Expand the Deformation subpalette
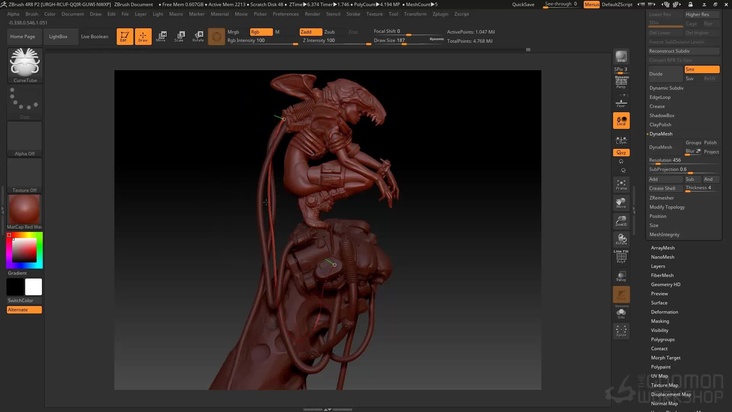The width and height of the screenshot is (732, 412). click(664, 312)
